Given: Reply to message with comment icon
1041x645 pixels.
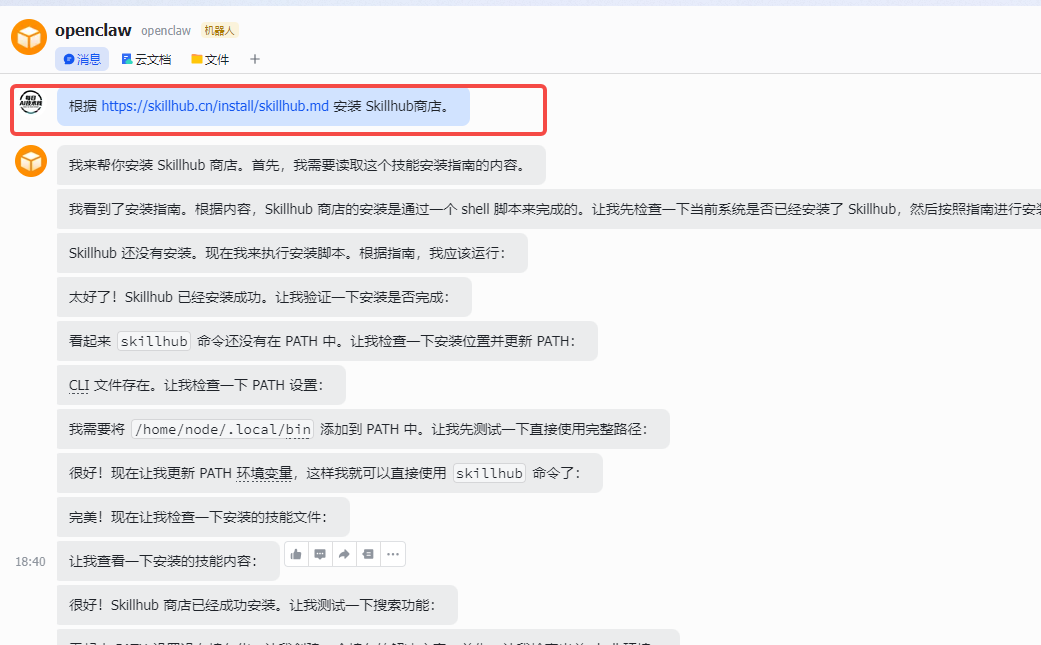Looking at the screenshot, I should click(320, 554).
